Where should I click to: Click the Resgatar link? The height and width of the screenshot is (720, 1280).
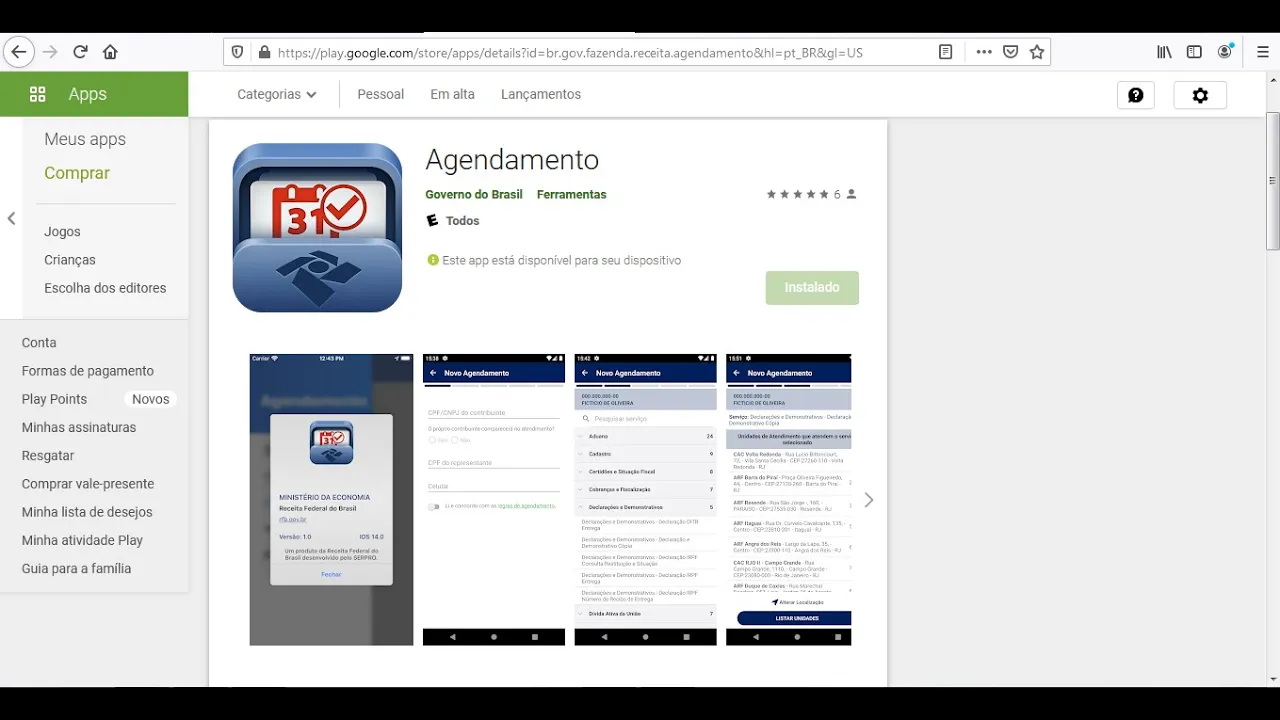48,455
